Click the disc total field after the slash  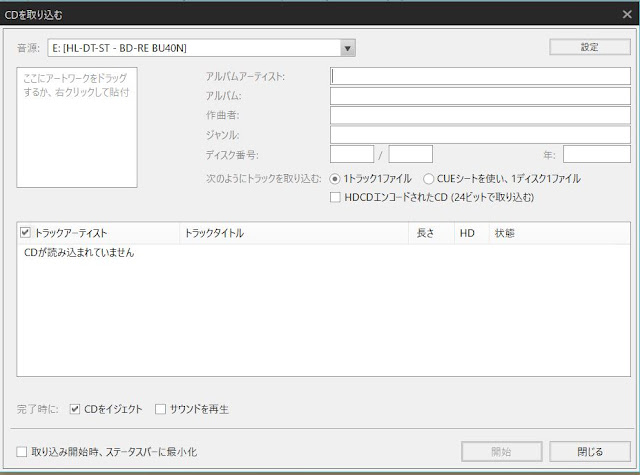[x=411, y=154]
